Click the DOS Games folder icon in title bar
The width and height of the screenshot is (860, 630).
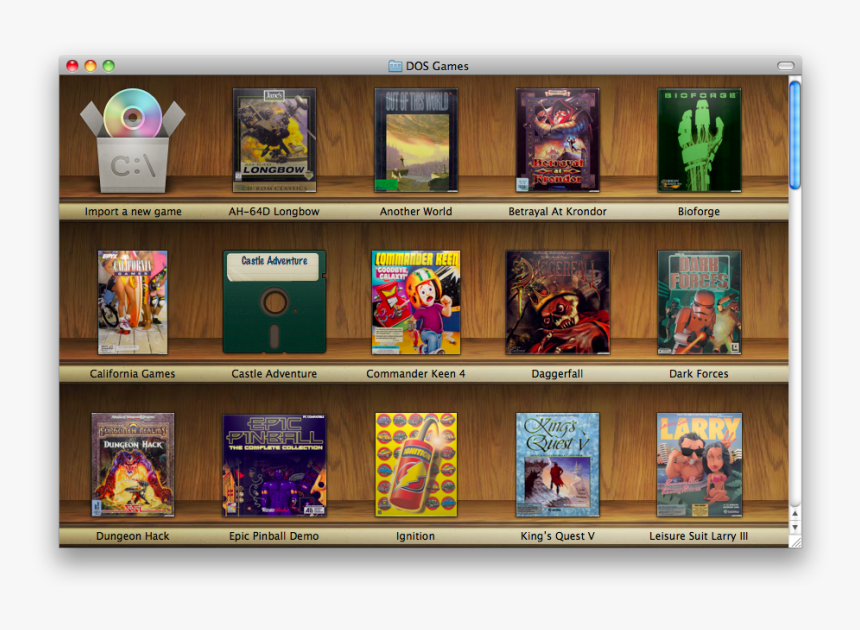point(395,66)
